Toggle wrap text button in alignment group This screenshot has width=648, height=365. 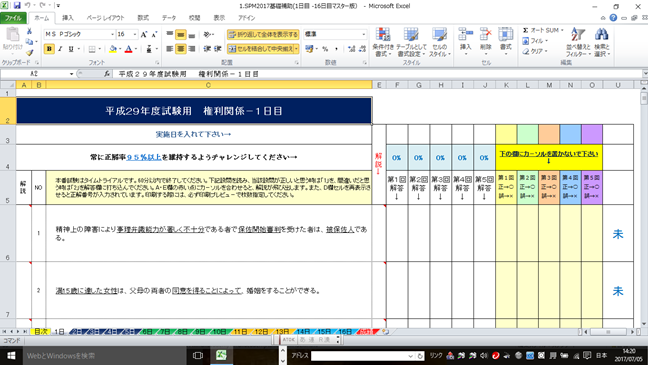pos(263,34)
